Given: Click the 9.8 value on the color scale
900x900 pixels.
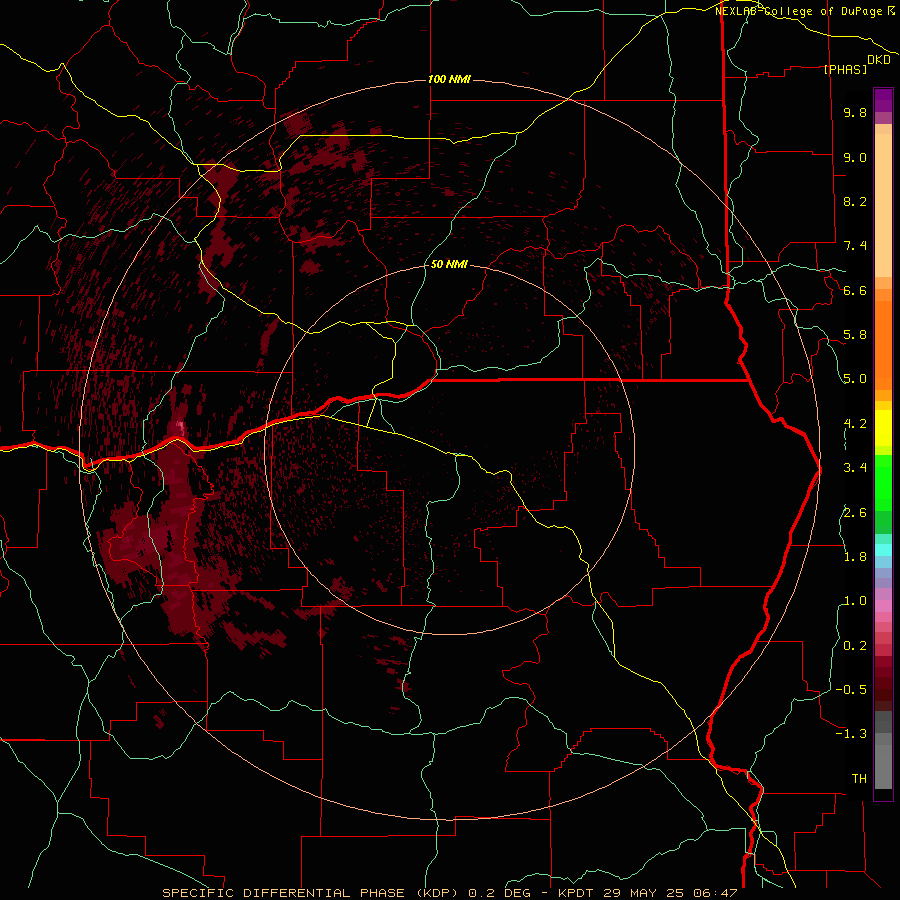Looking at the screenshot, I should coord(855,112).
